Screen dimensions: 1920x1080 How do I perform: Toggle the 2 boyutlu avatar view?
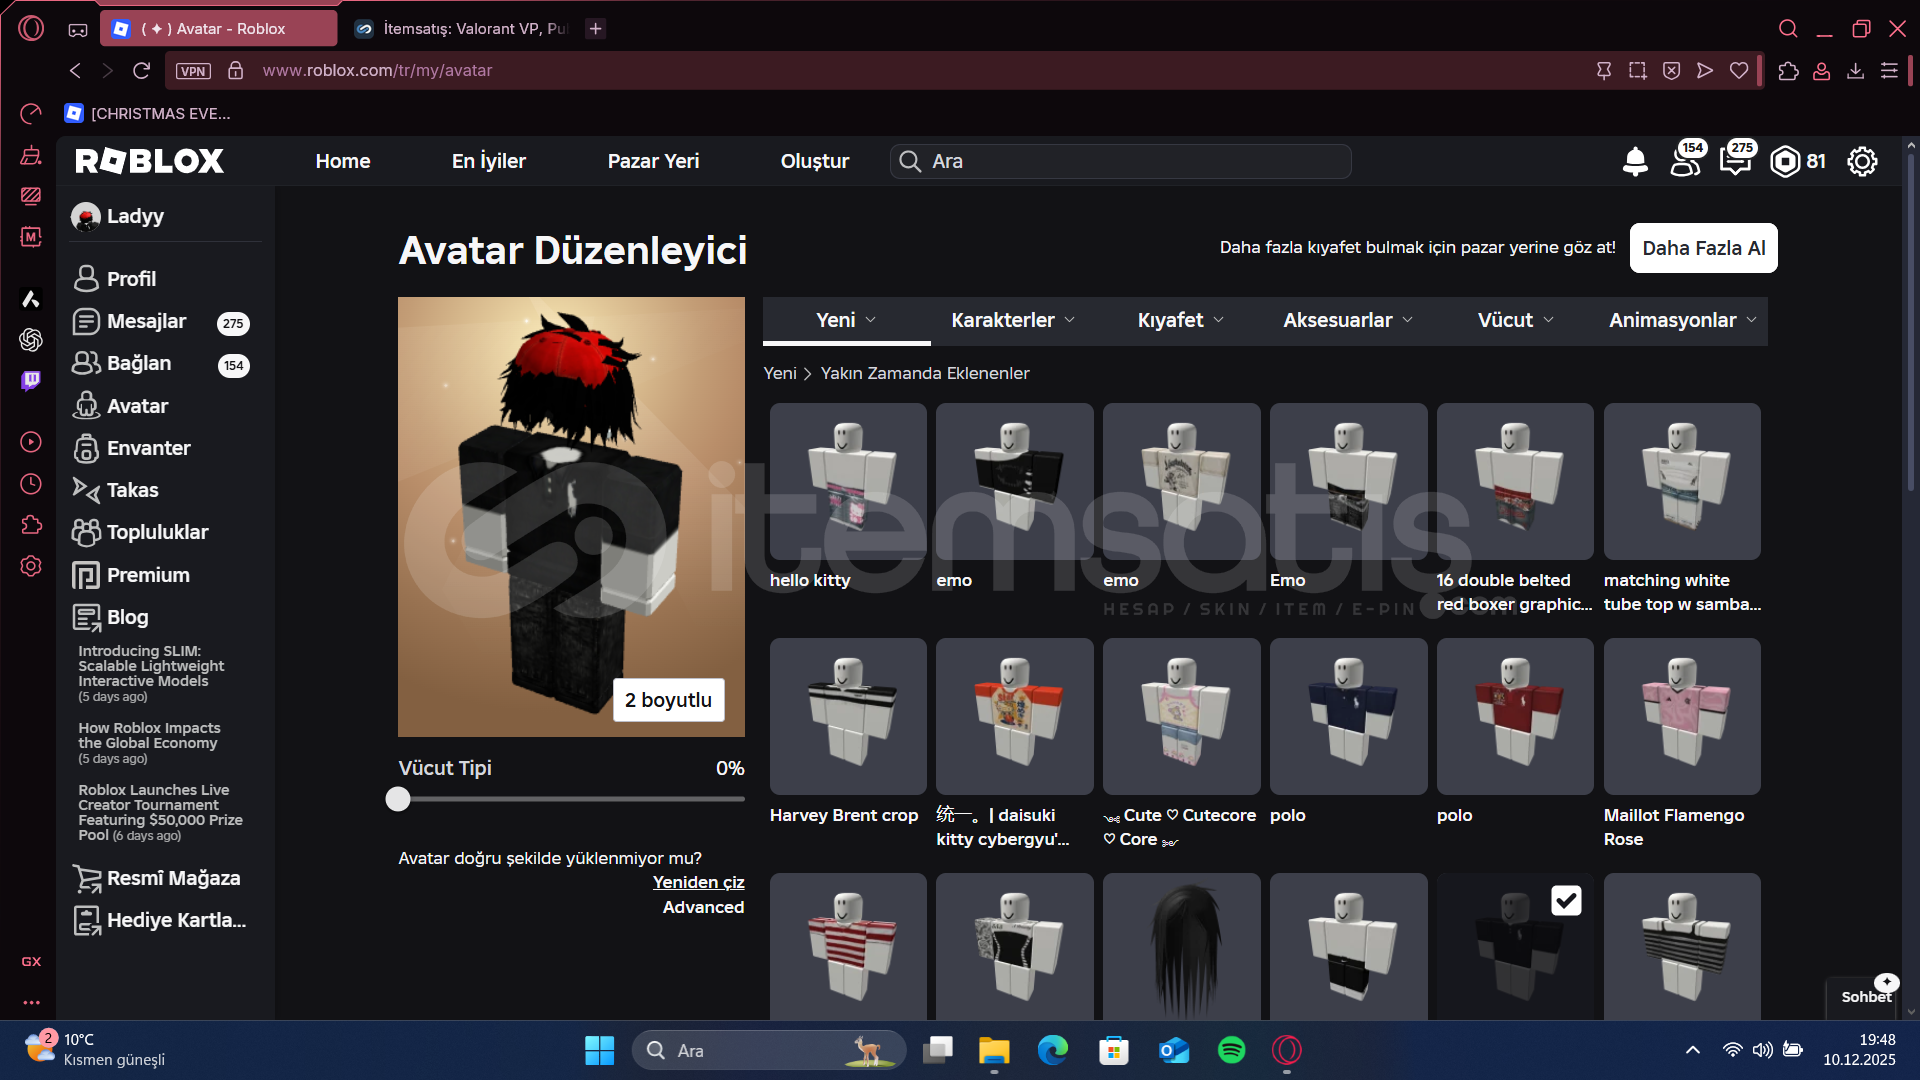pos(668,700)
